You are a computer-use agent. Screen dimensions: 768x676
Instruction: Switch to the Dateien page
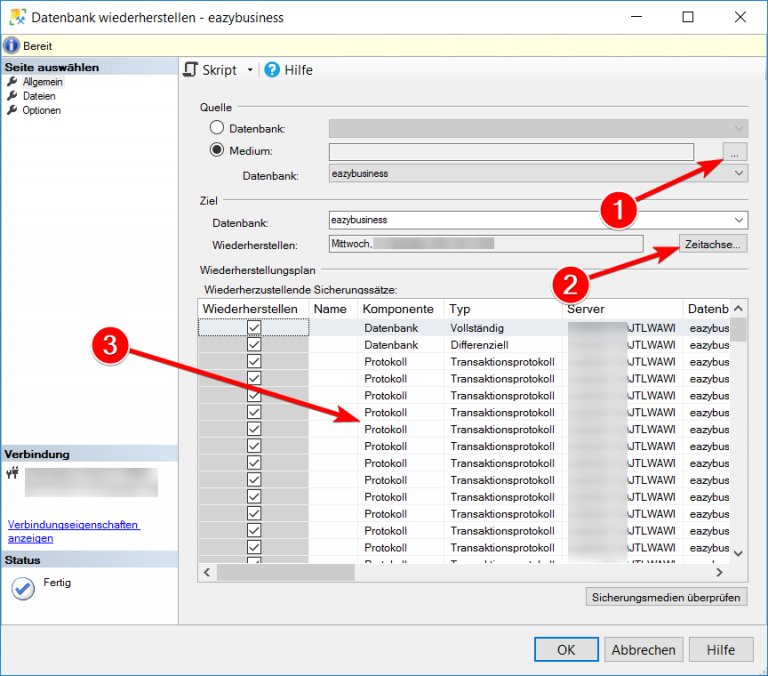[x=39, y=96]
